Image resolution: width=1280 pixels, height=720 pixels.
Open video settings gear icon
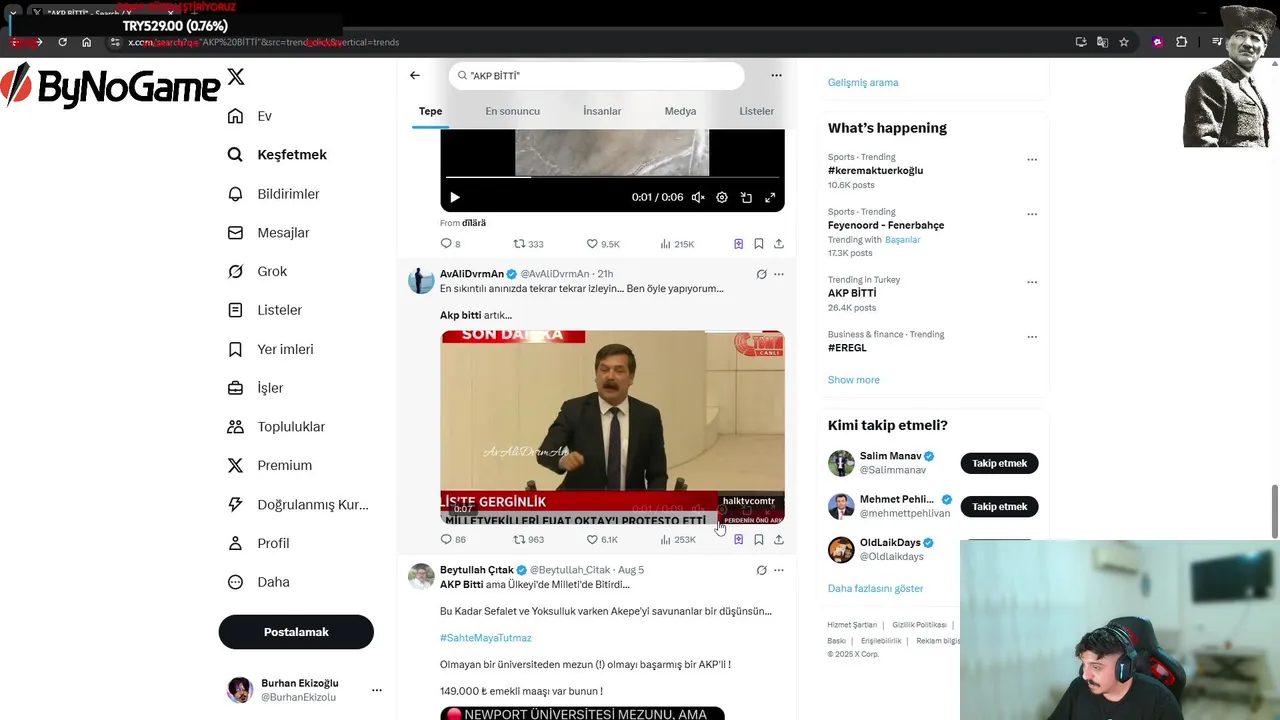(722, 198)
